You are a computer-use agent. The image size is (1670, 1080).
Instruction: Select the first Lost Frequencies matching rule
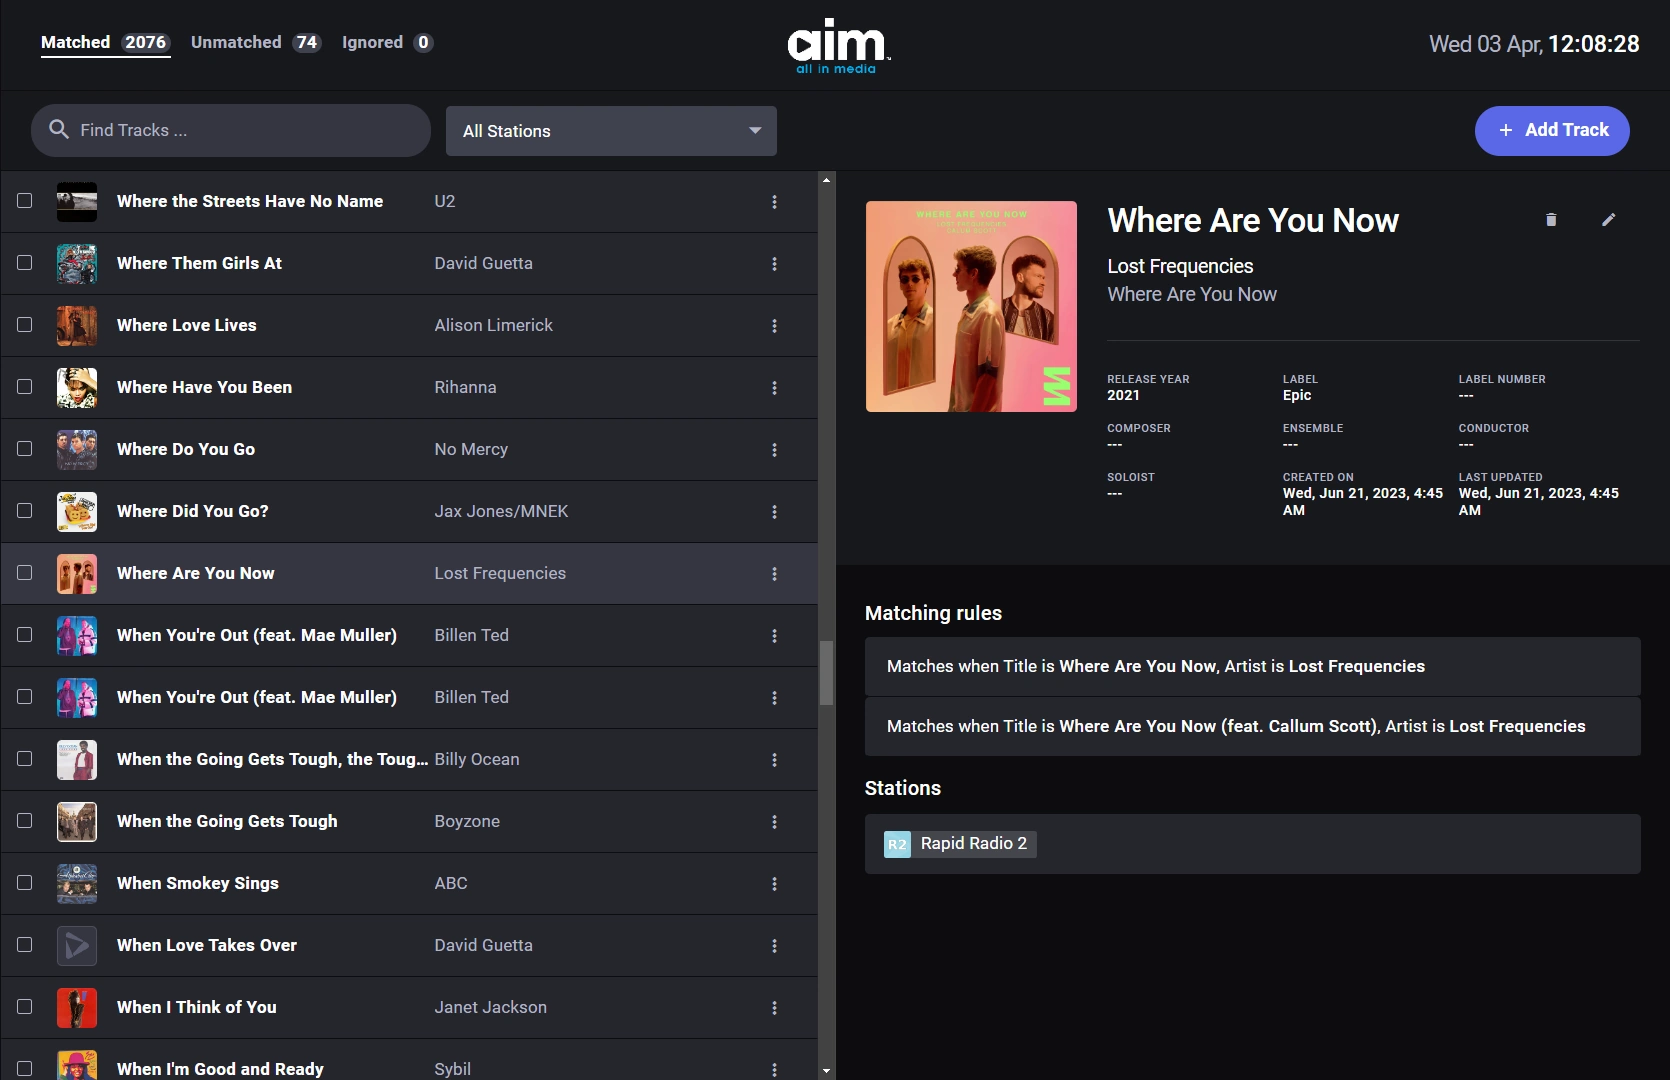[1252, 666]
